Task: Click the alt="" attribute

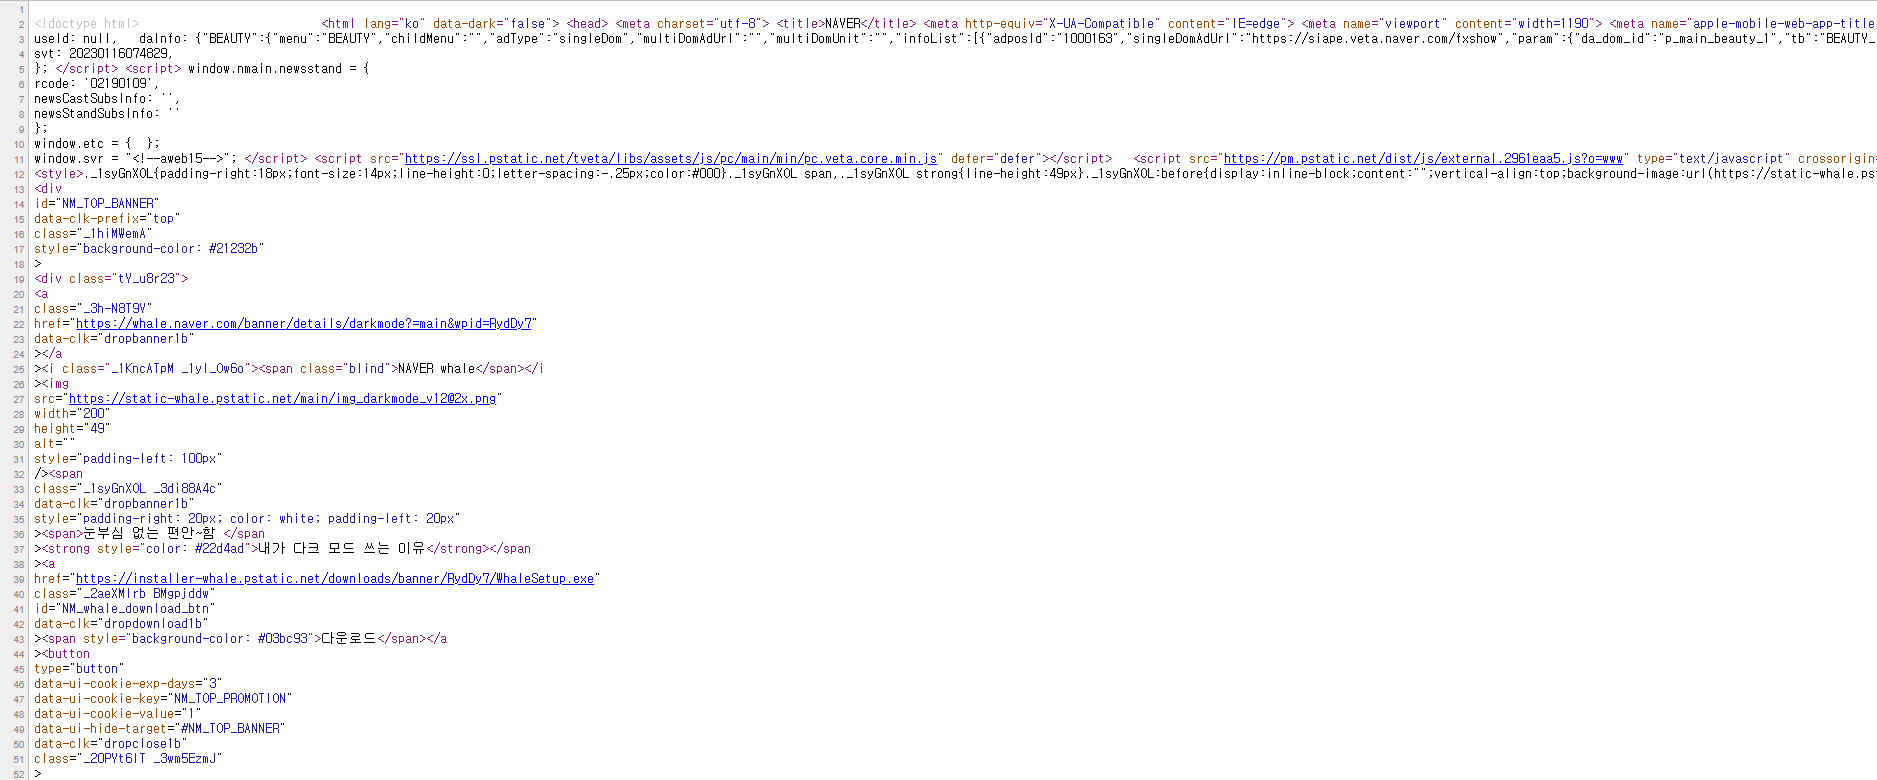Action: point(55,443)
